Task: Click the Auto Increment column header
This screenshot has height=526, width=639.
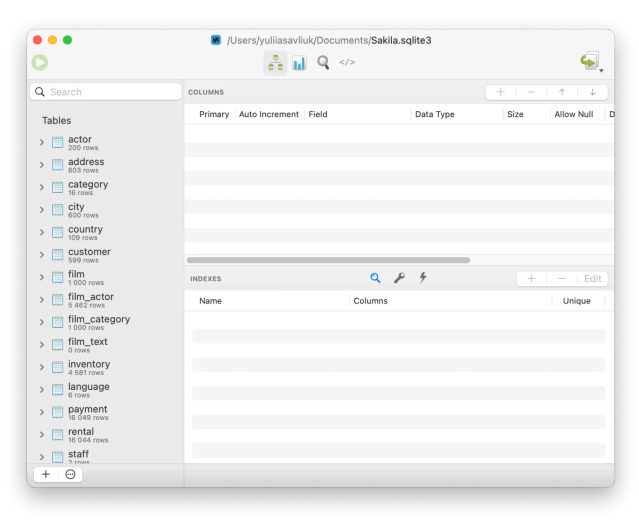Action: pyautogui.click(x=269, y=114)
